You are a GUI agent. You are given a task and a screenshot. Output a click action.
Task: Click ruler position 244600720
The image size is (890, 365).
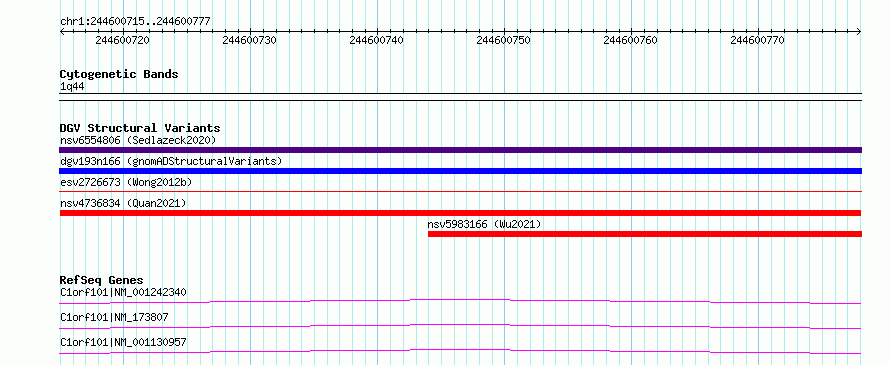pos(123,40)
